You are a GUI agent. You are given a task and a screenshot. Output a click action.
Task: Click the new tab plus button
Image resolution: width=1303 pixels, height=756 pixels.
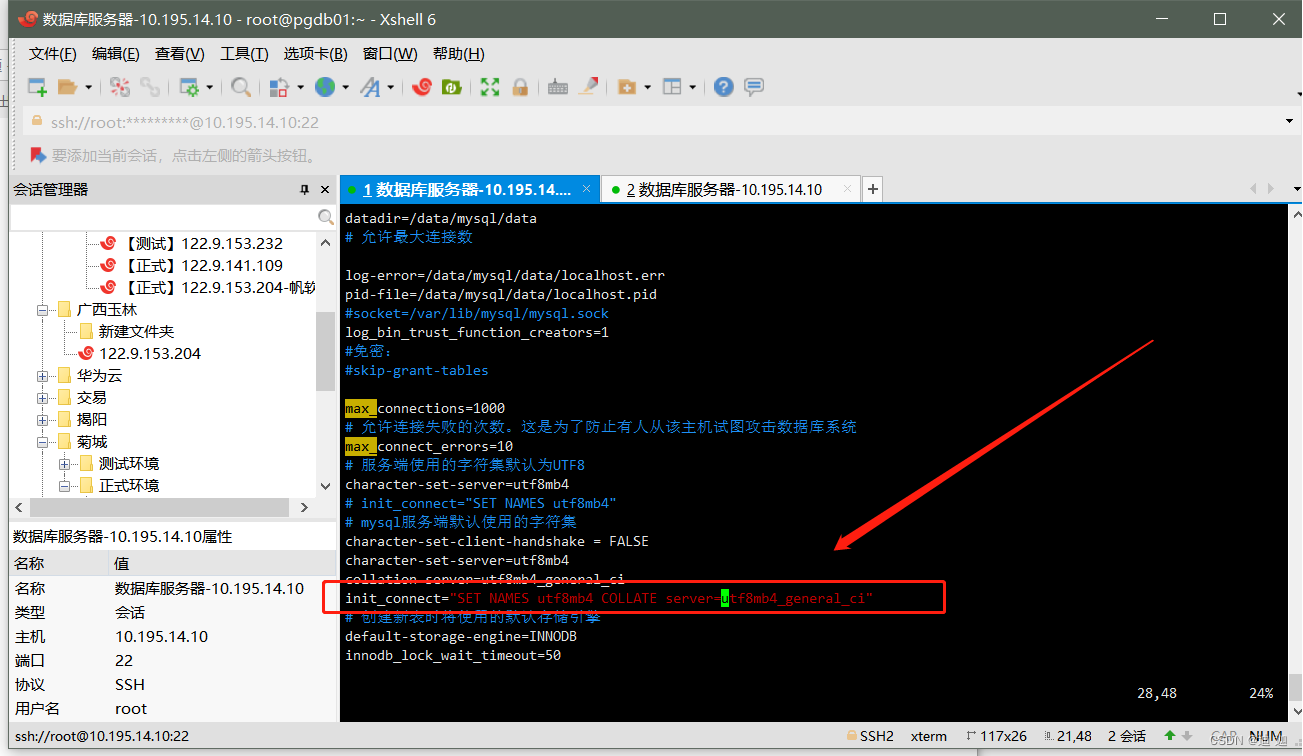(871, 188)
